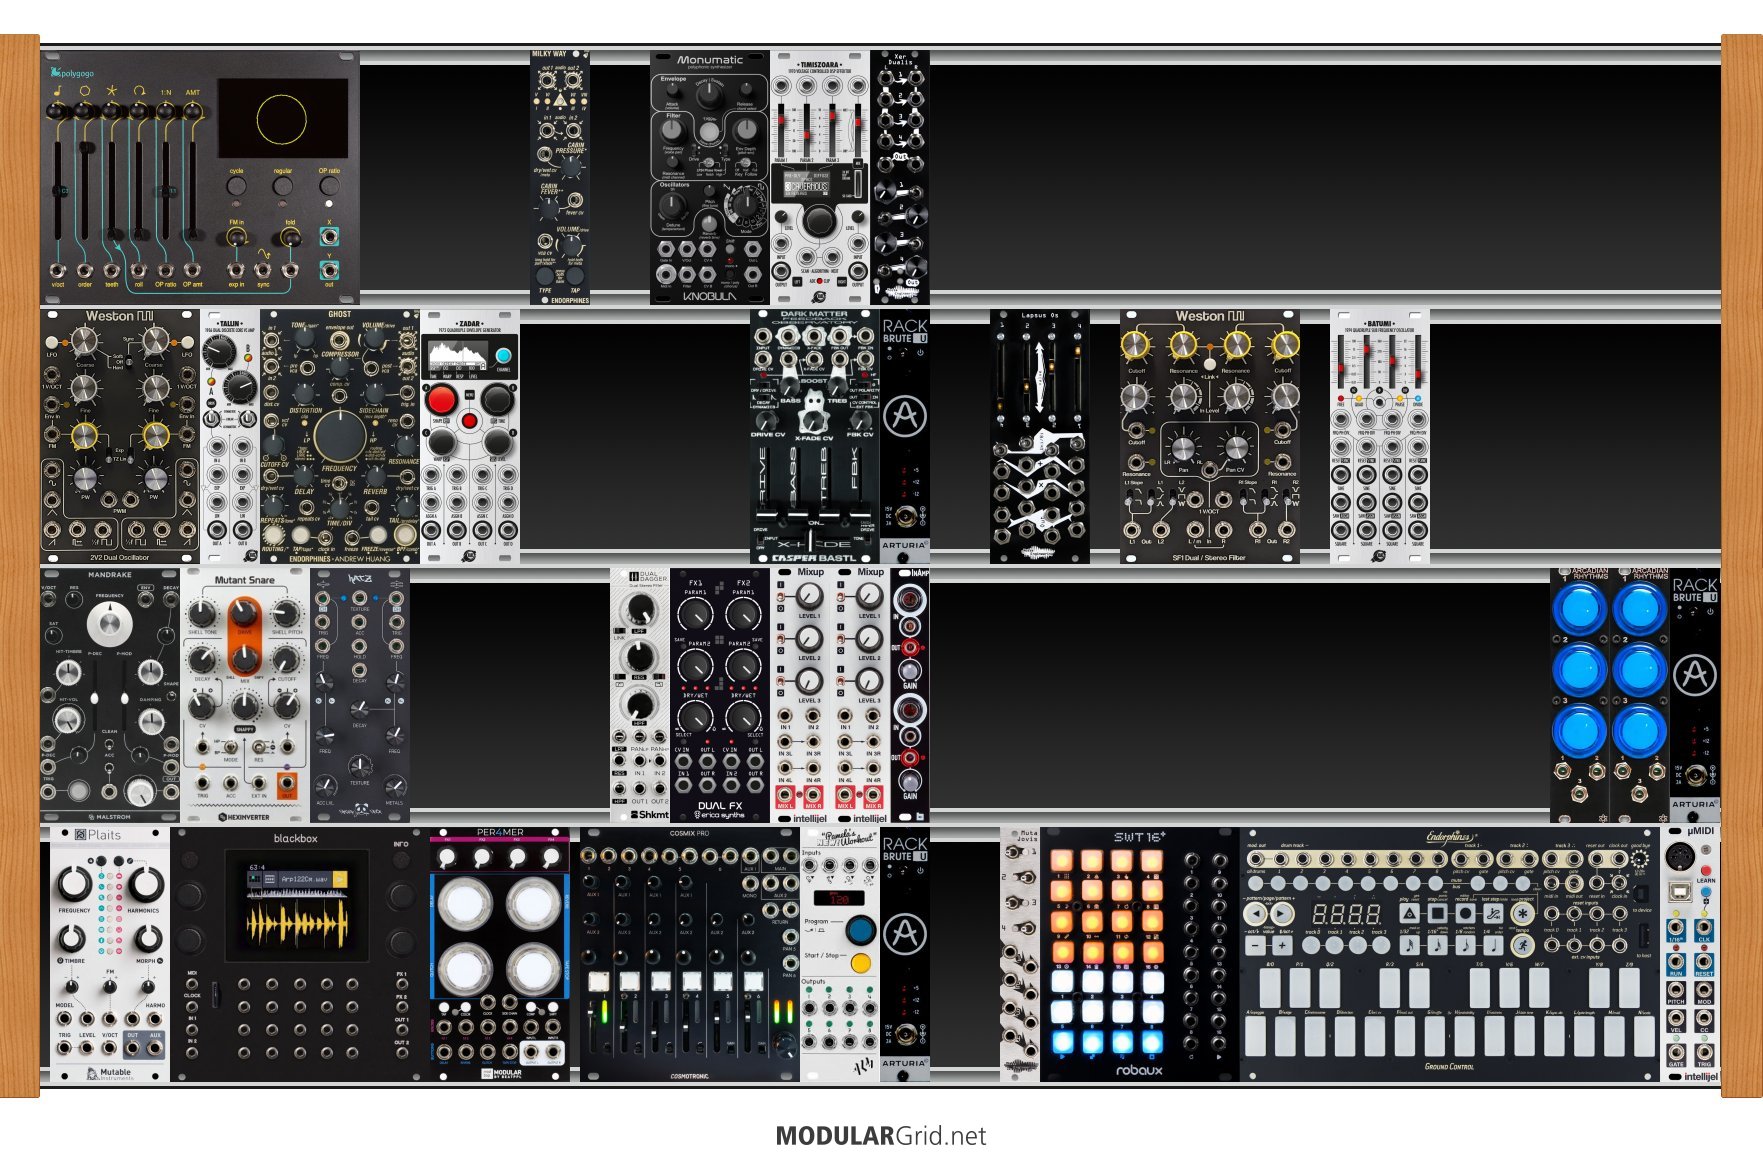The height and width of the screenshot is (1157, 1763).
Task: Click the Ghost large frequency knob
Action: [x=340, y=437]
